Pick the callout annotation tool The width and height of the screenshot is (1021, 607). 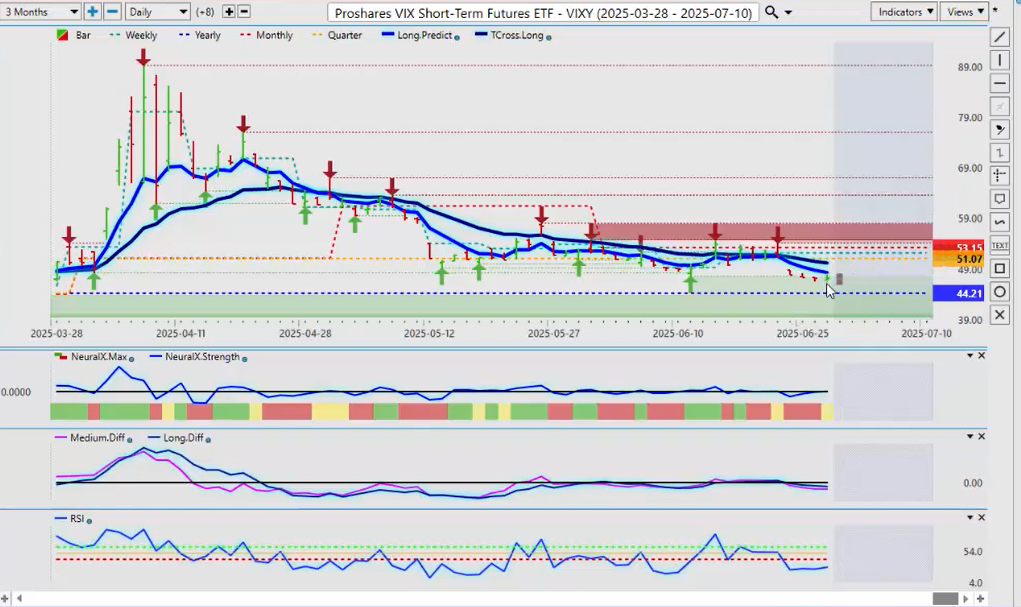click(x=999, y=199)
